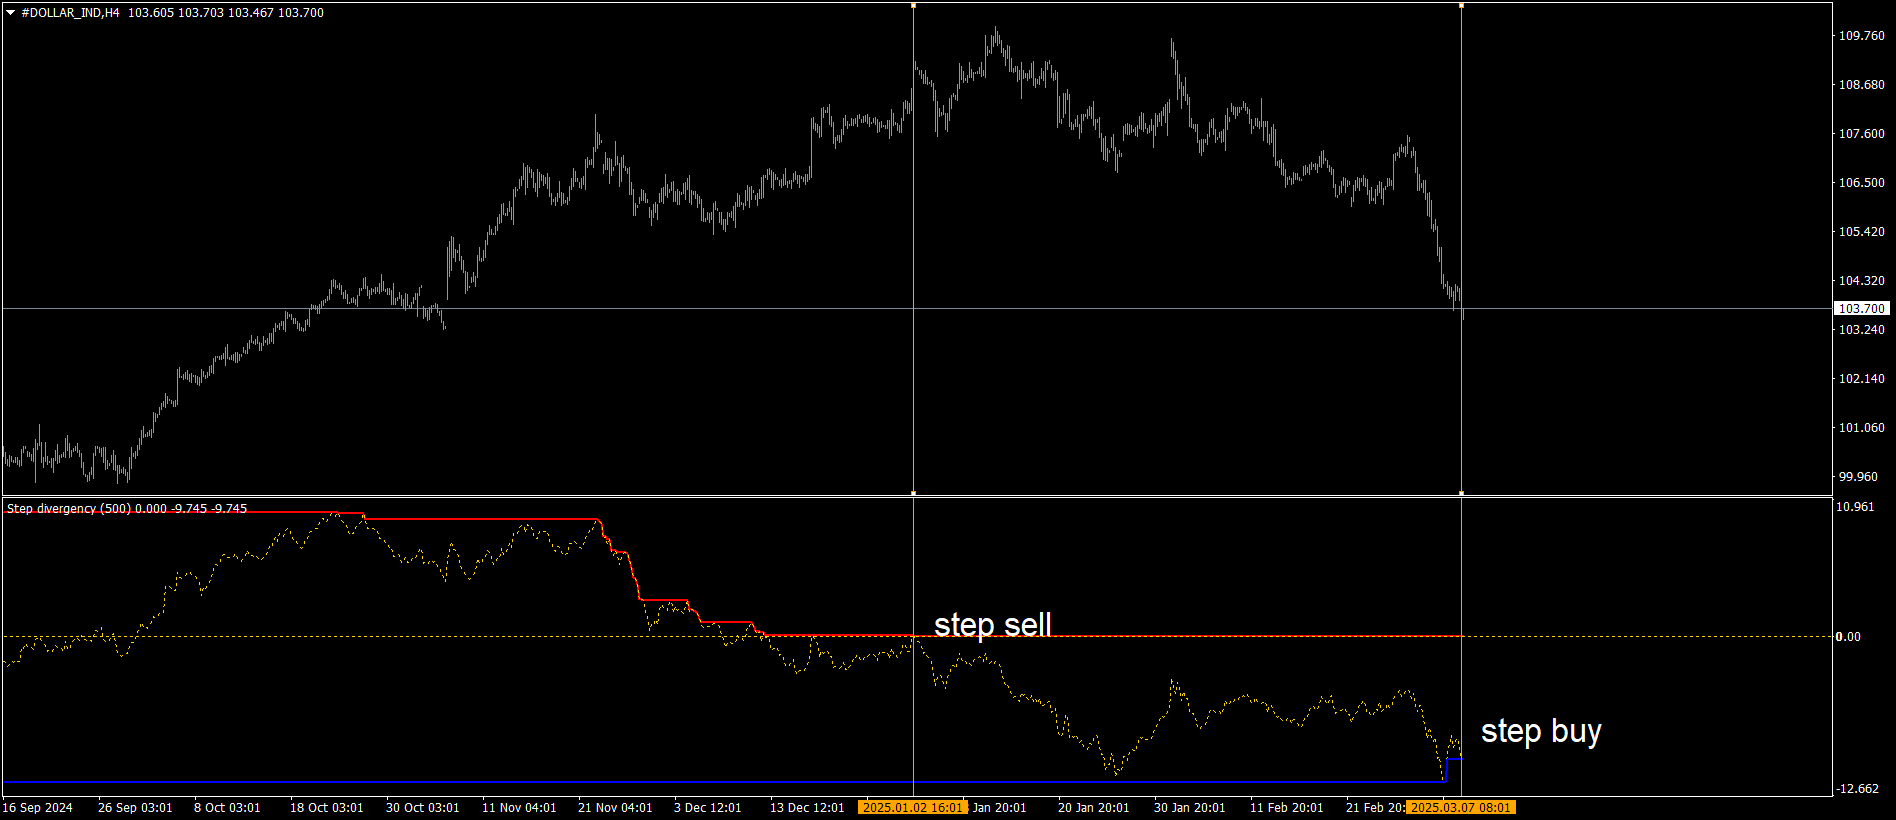Image resolution: width=1896 pixels, height=820 pixels.
Task: Click the OHLC values 103.605 103.703 103.467 103.700
Action: 226,13
